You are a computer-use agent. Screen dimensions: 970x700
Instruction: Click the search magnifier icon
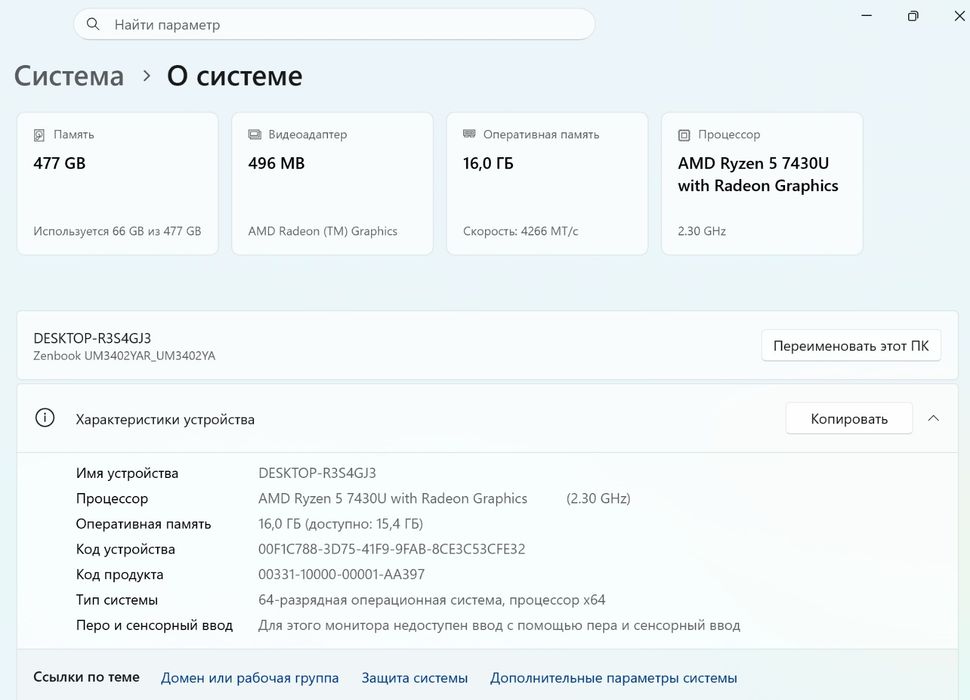pyautogui.click(x=93, y=24)
